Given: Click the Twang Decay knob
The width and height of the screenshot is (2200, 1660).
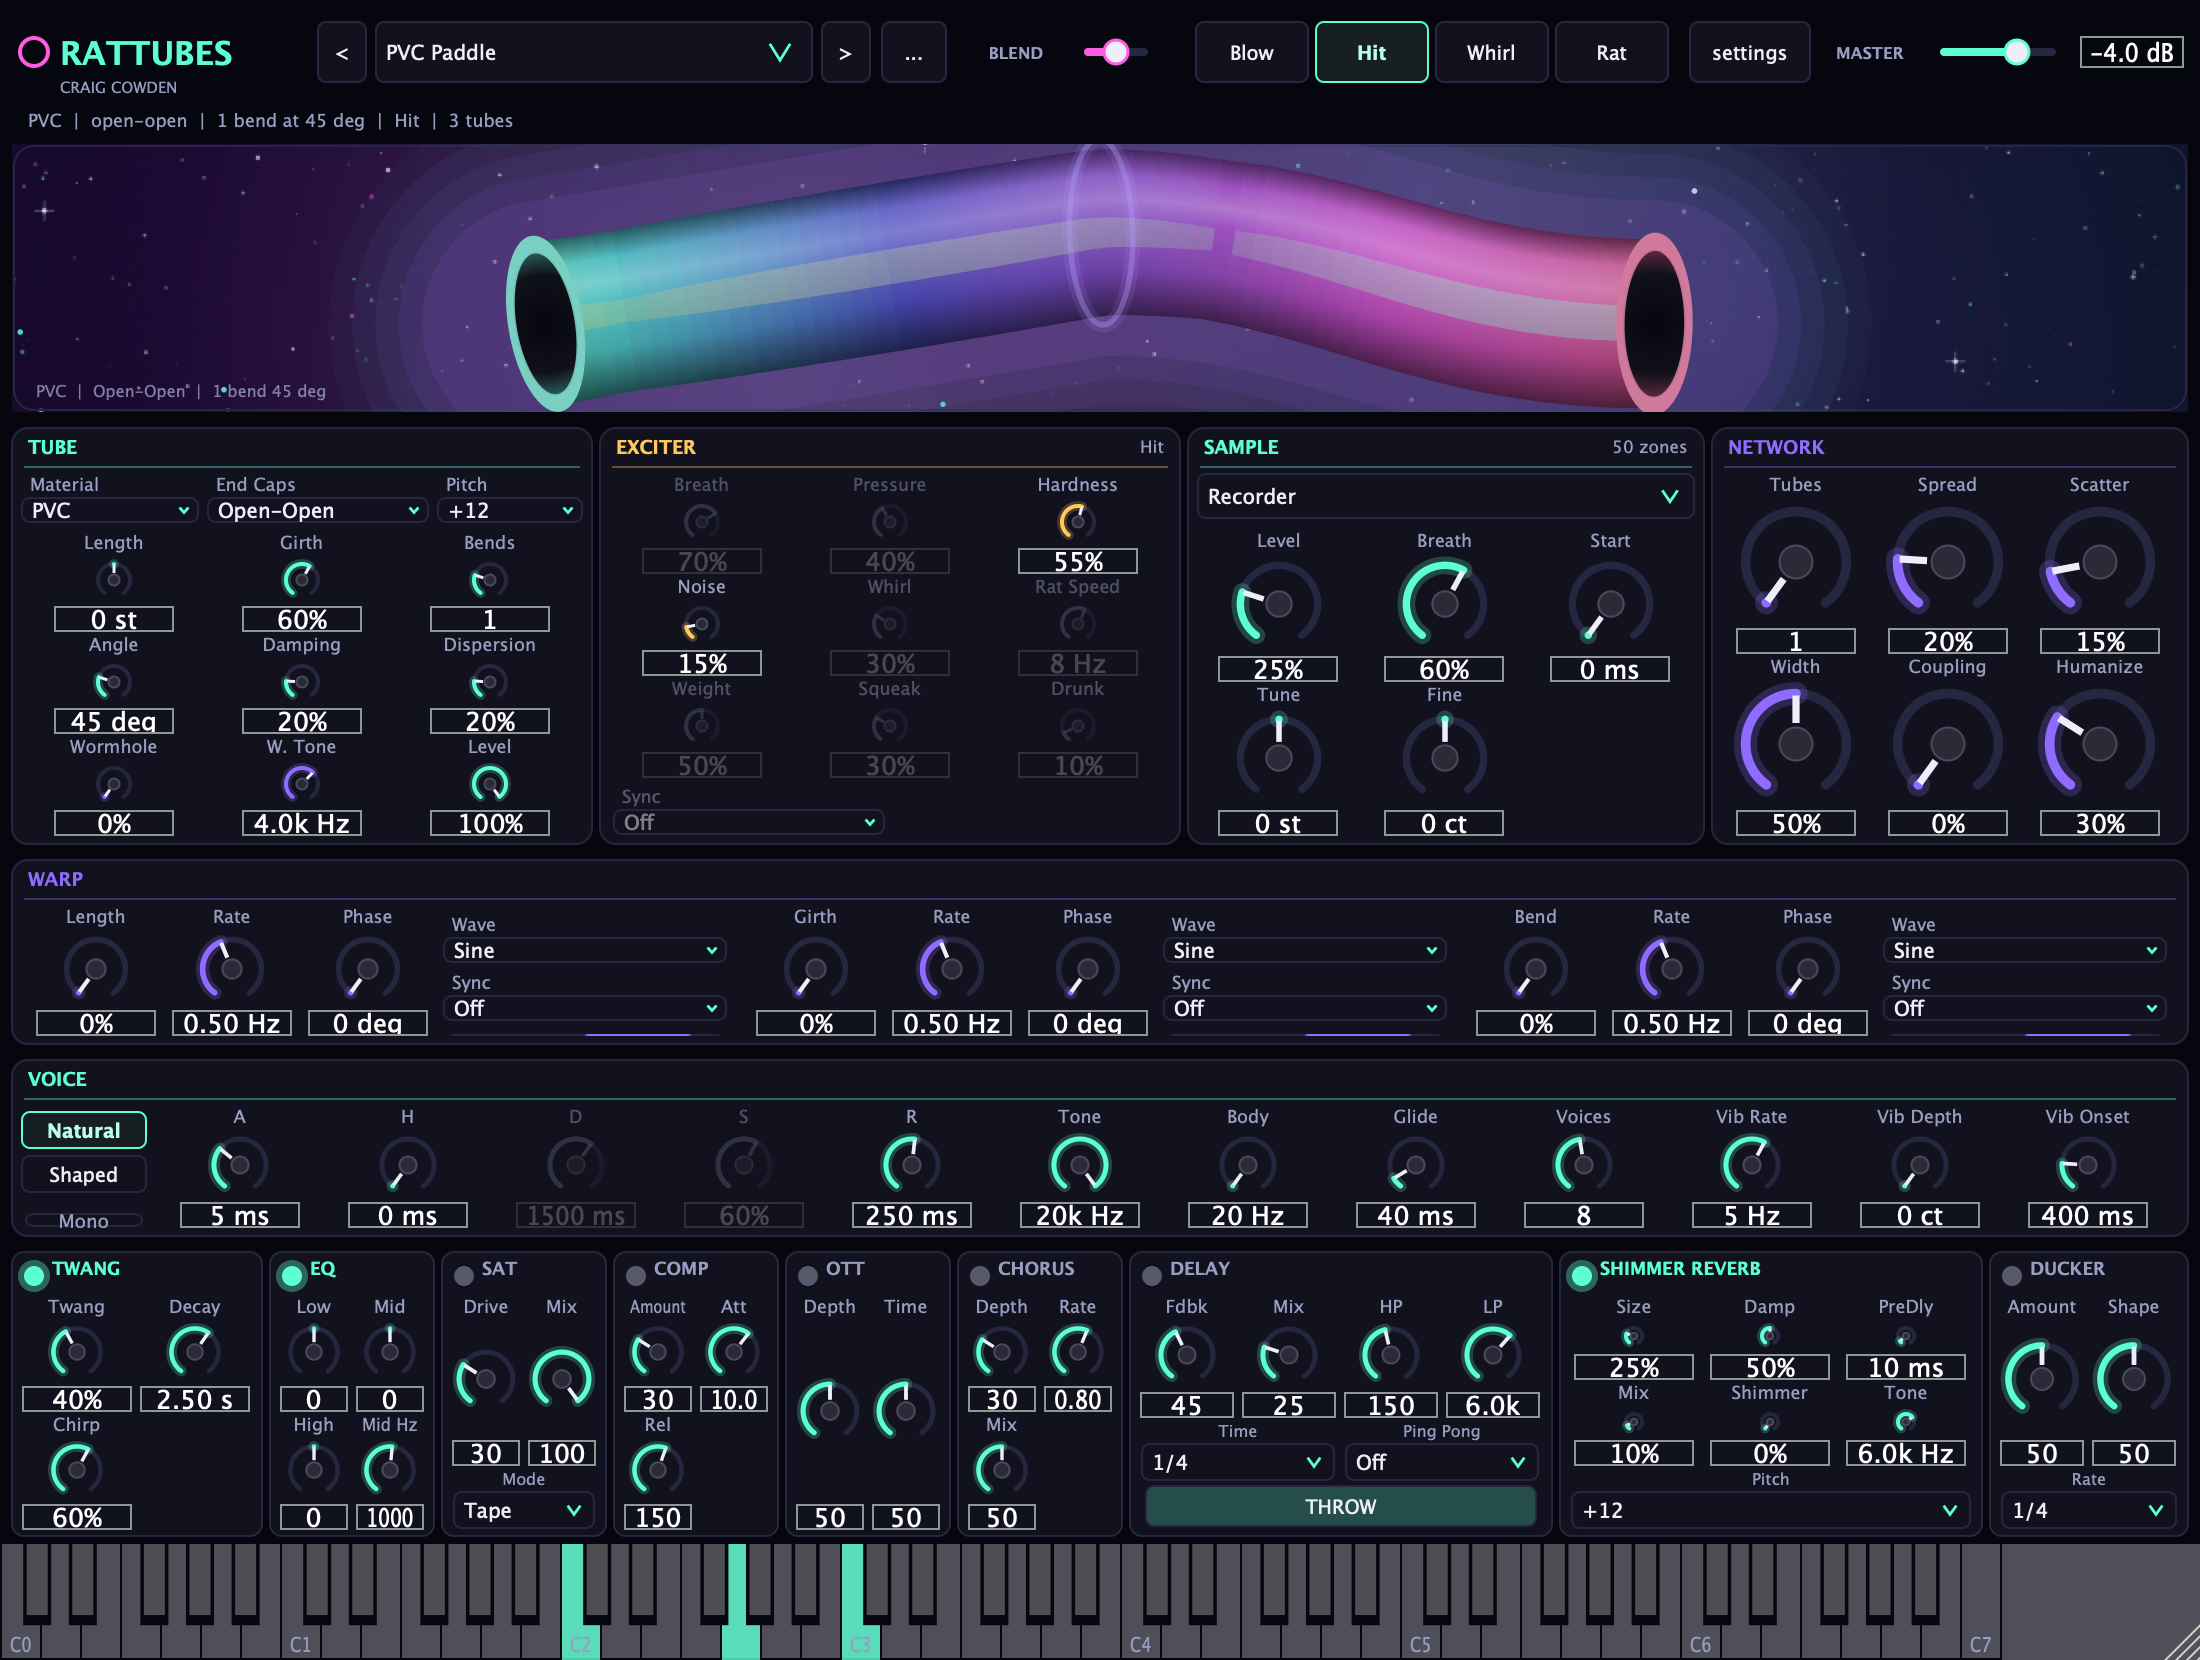Looking at the screenshot, I should pyautogui.click(x=194, y=1352).
